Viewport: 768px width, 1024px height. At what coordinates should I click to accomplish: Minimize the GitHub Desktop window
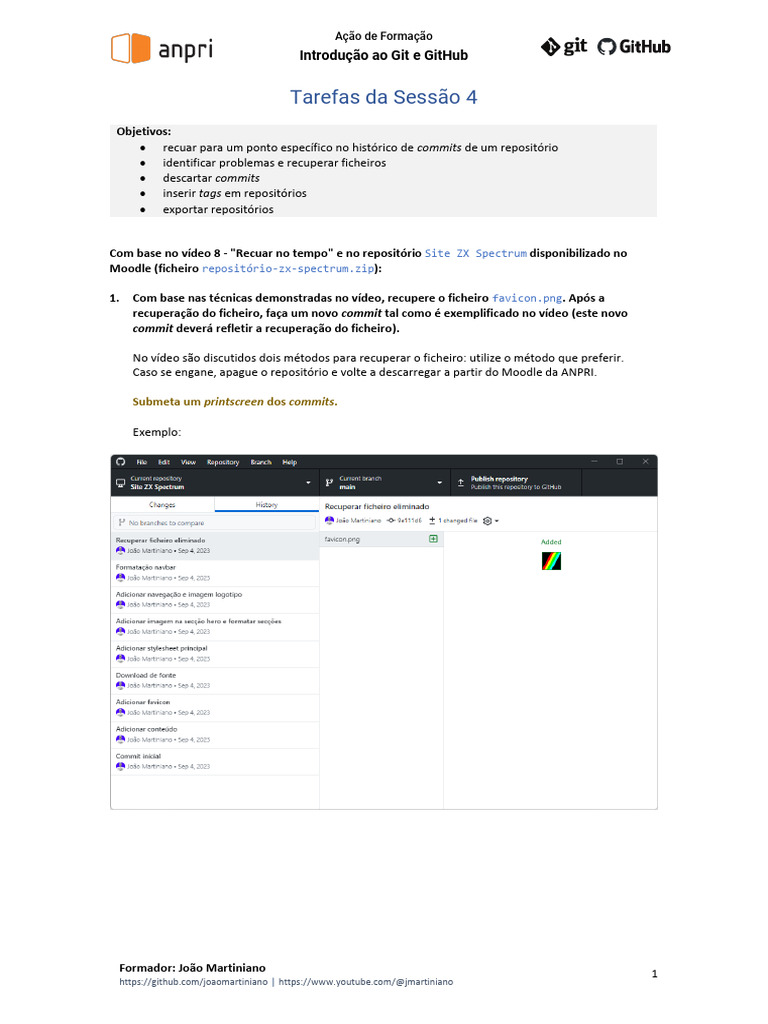[594, 462]
